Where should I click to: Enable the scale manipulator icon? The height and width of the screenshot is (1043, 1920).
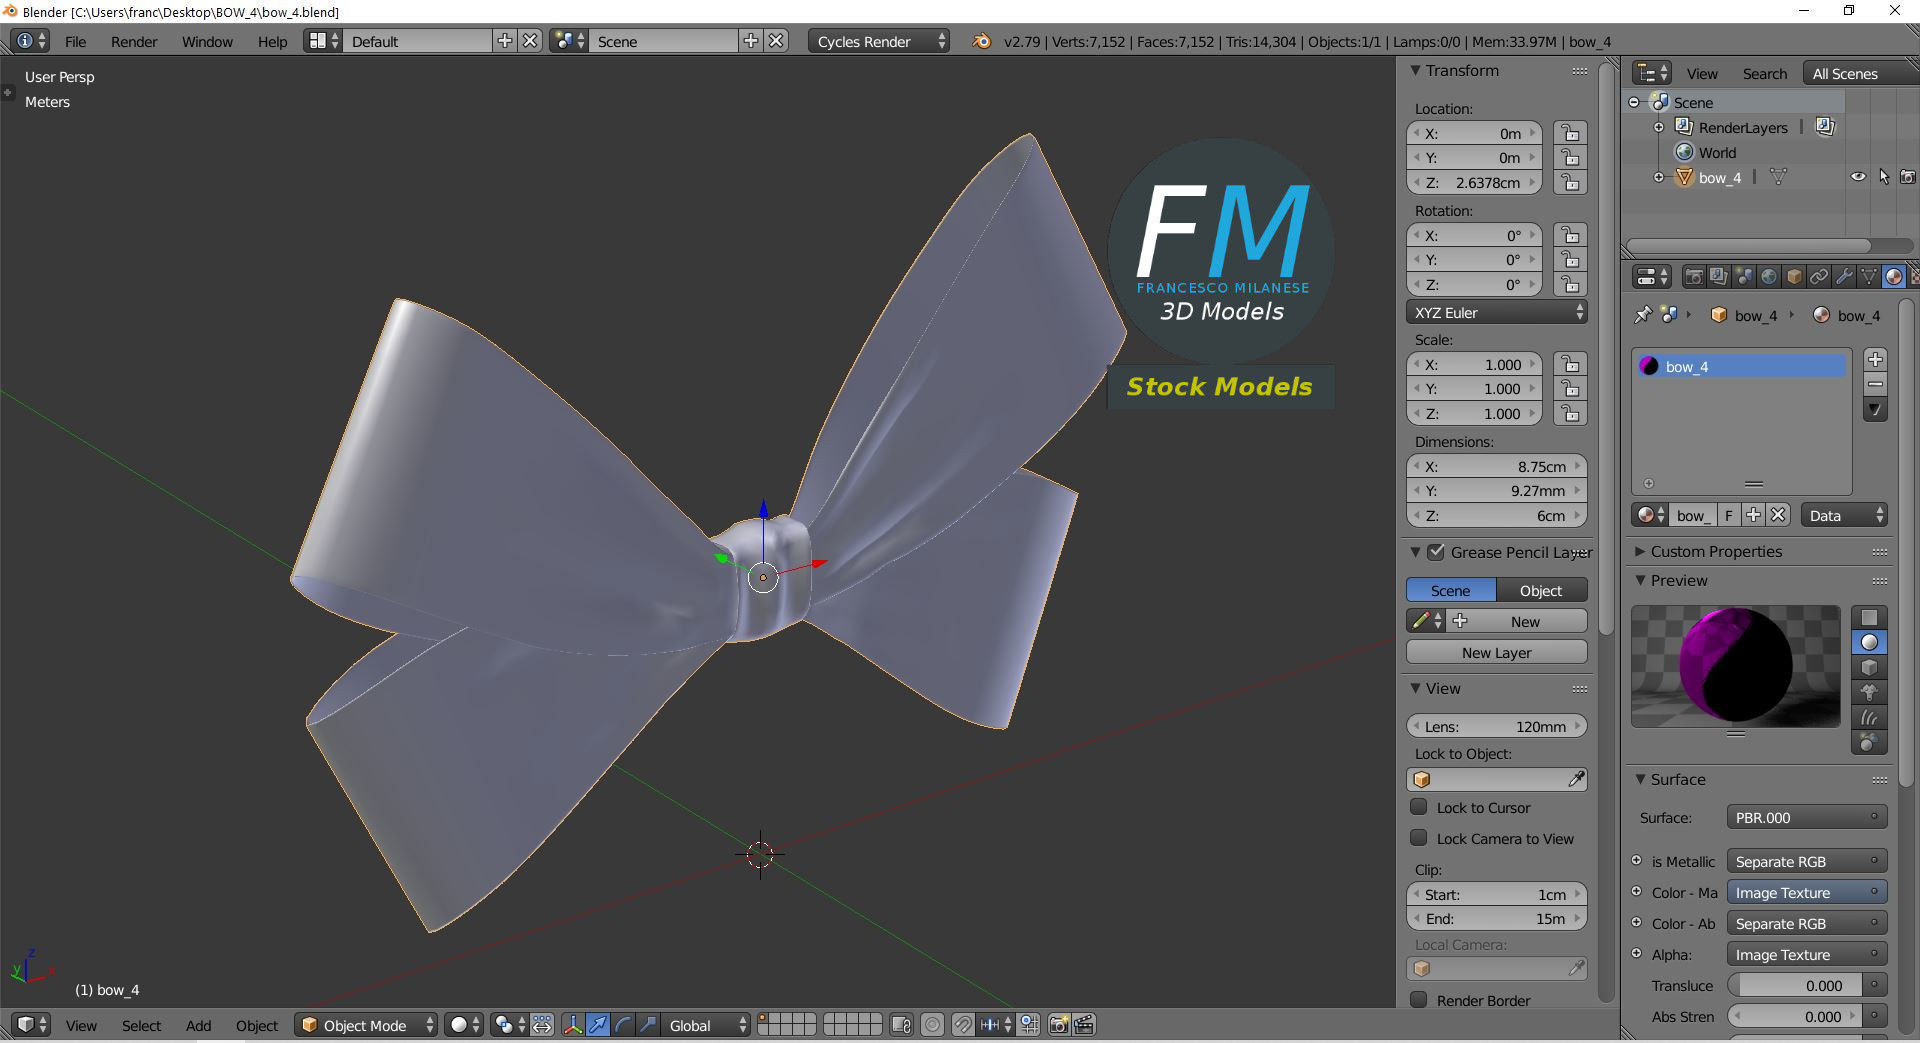pos(648,1025)
